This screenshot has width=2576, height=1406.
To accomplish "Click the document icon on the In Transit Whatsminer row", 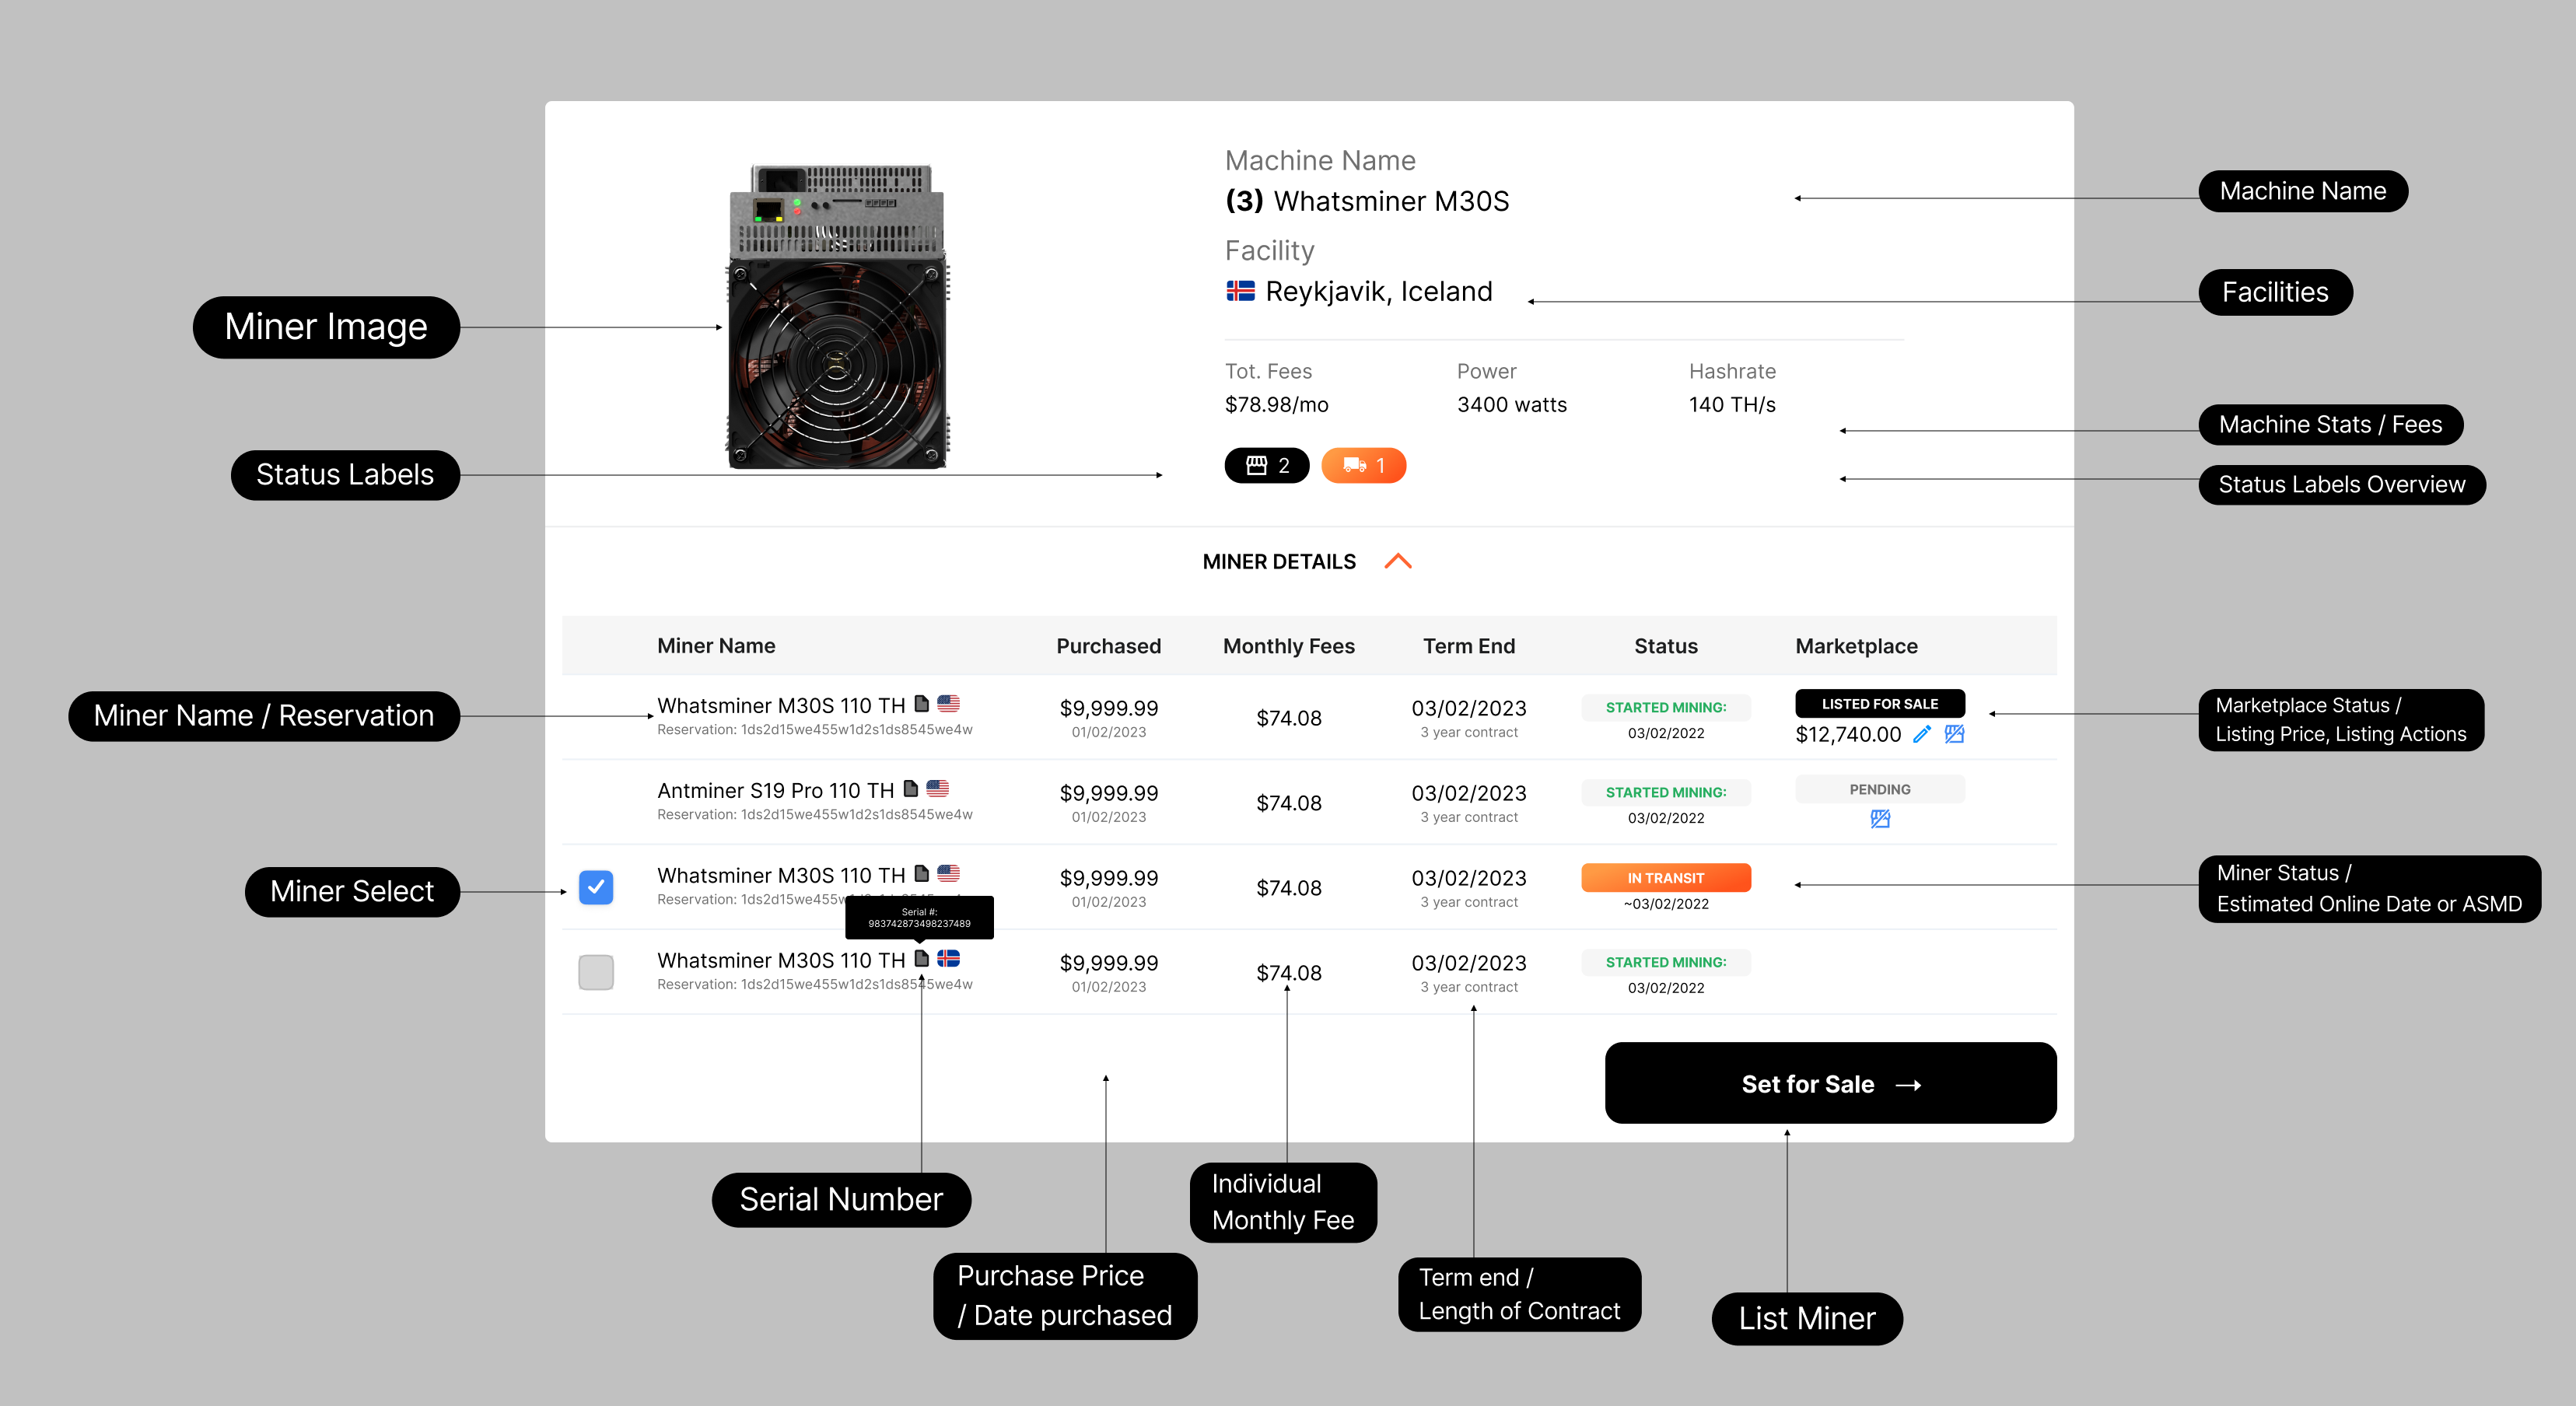I will click(922, 873).
